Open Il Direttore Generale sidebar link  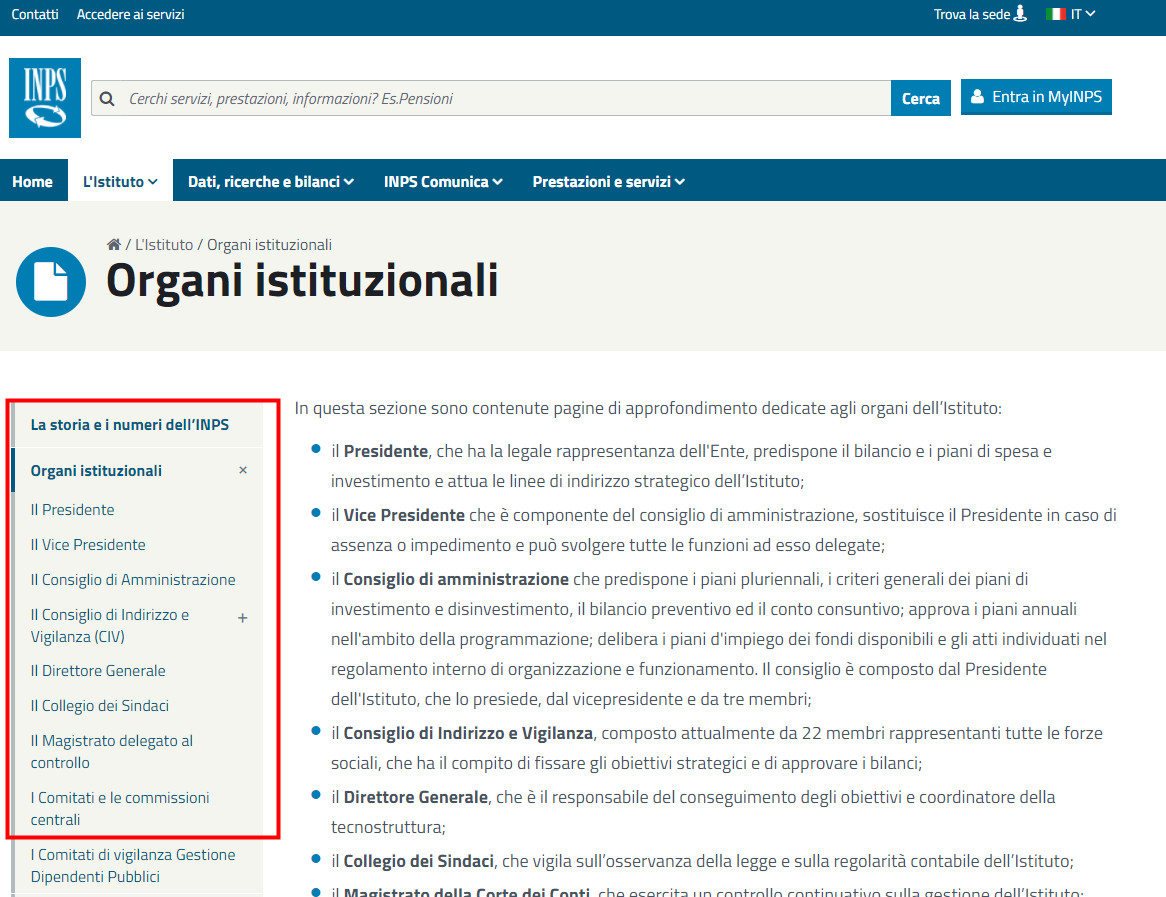pos(98,670)
